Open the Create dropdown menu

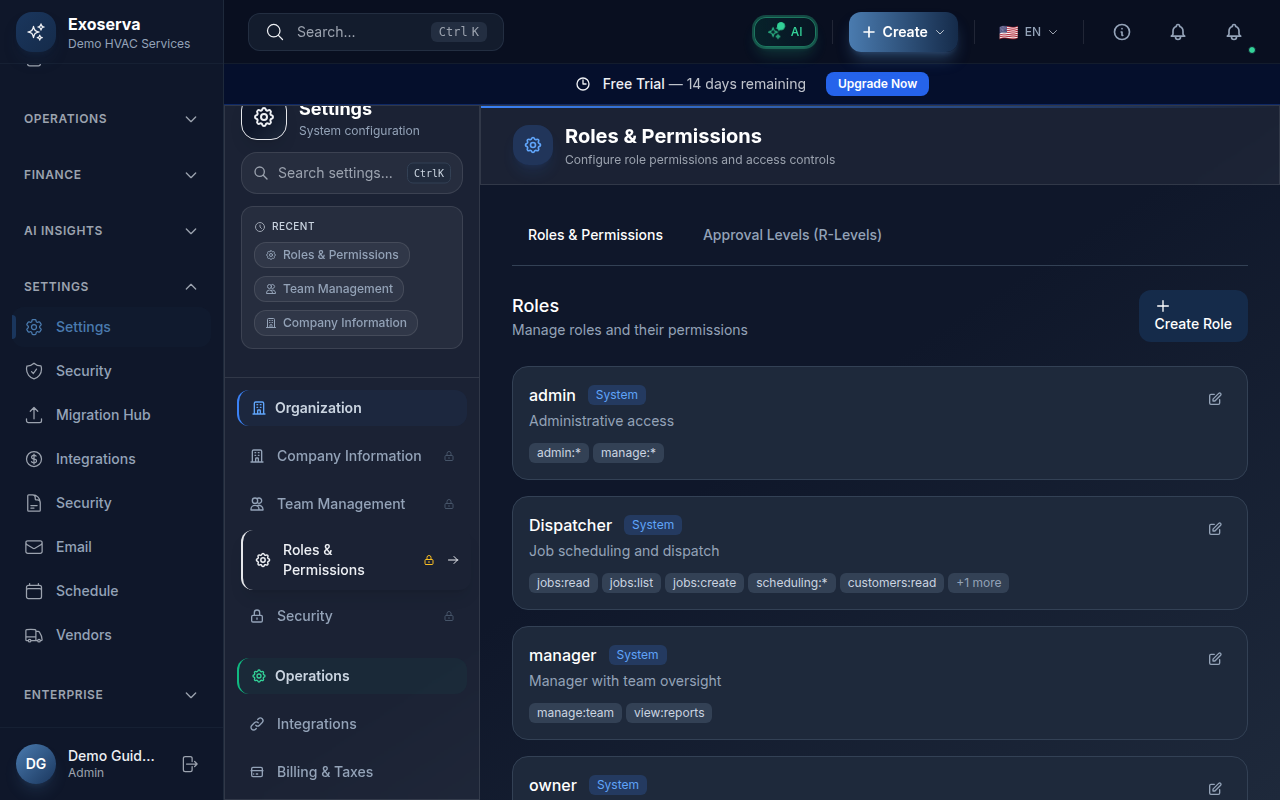click(x=903, y=32)
